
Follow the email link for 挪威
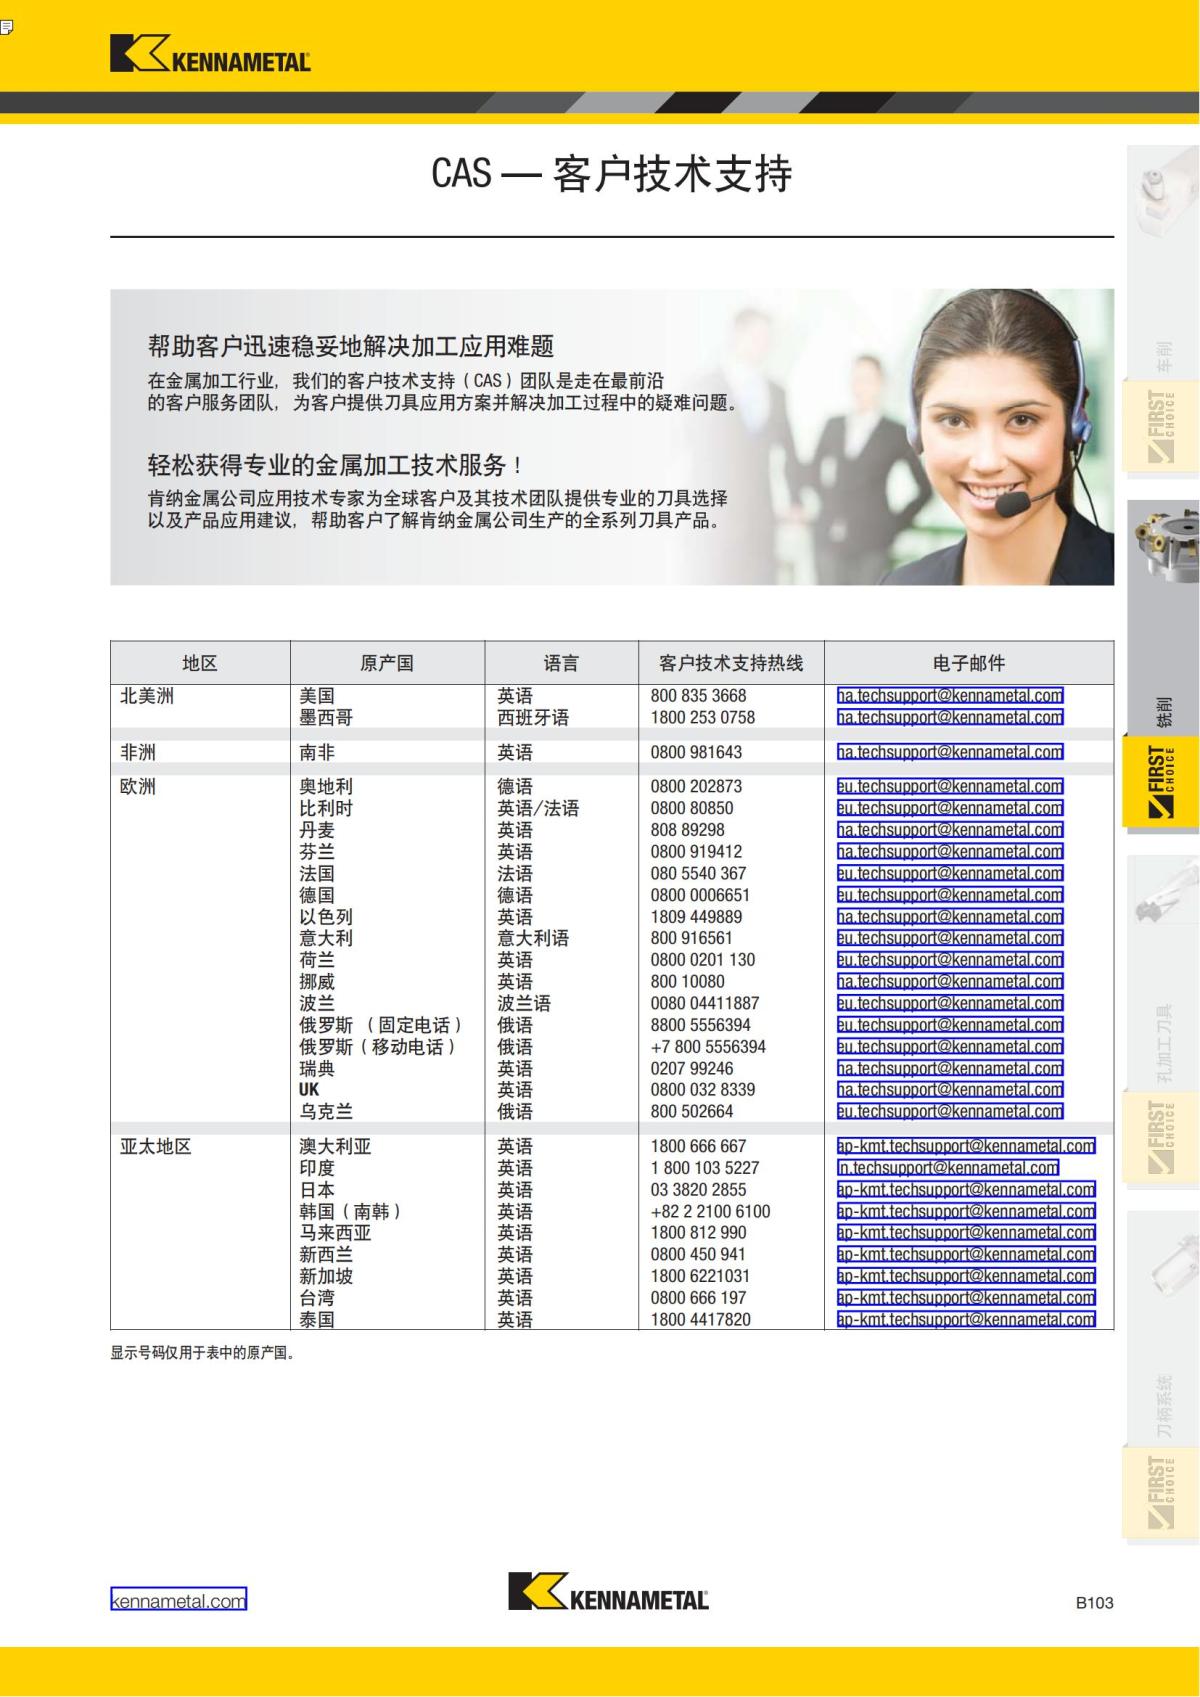click(x=950, y=982)
